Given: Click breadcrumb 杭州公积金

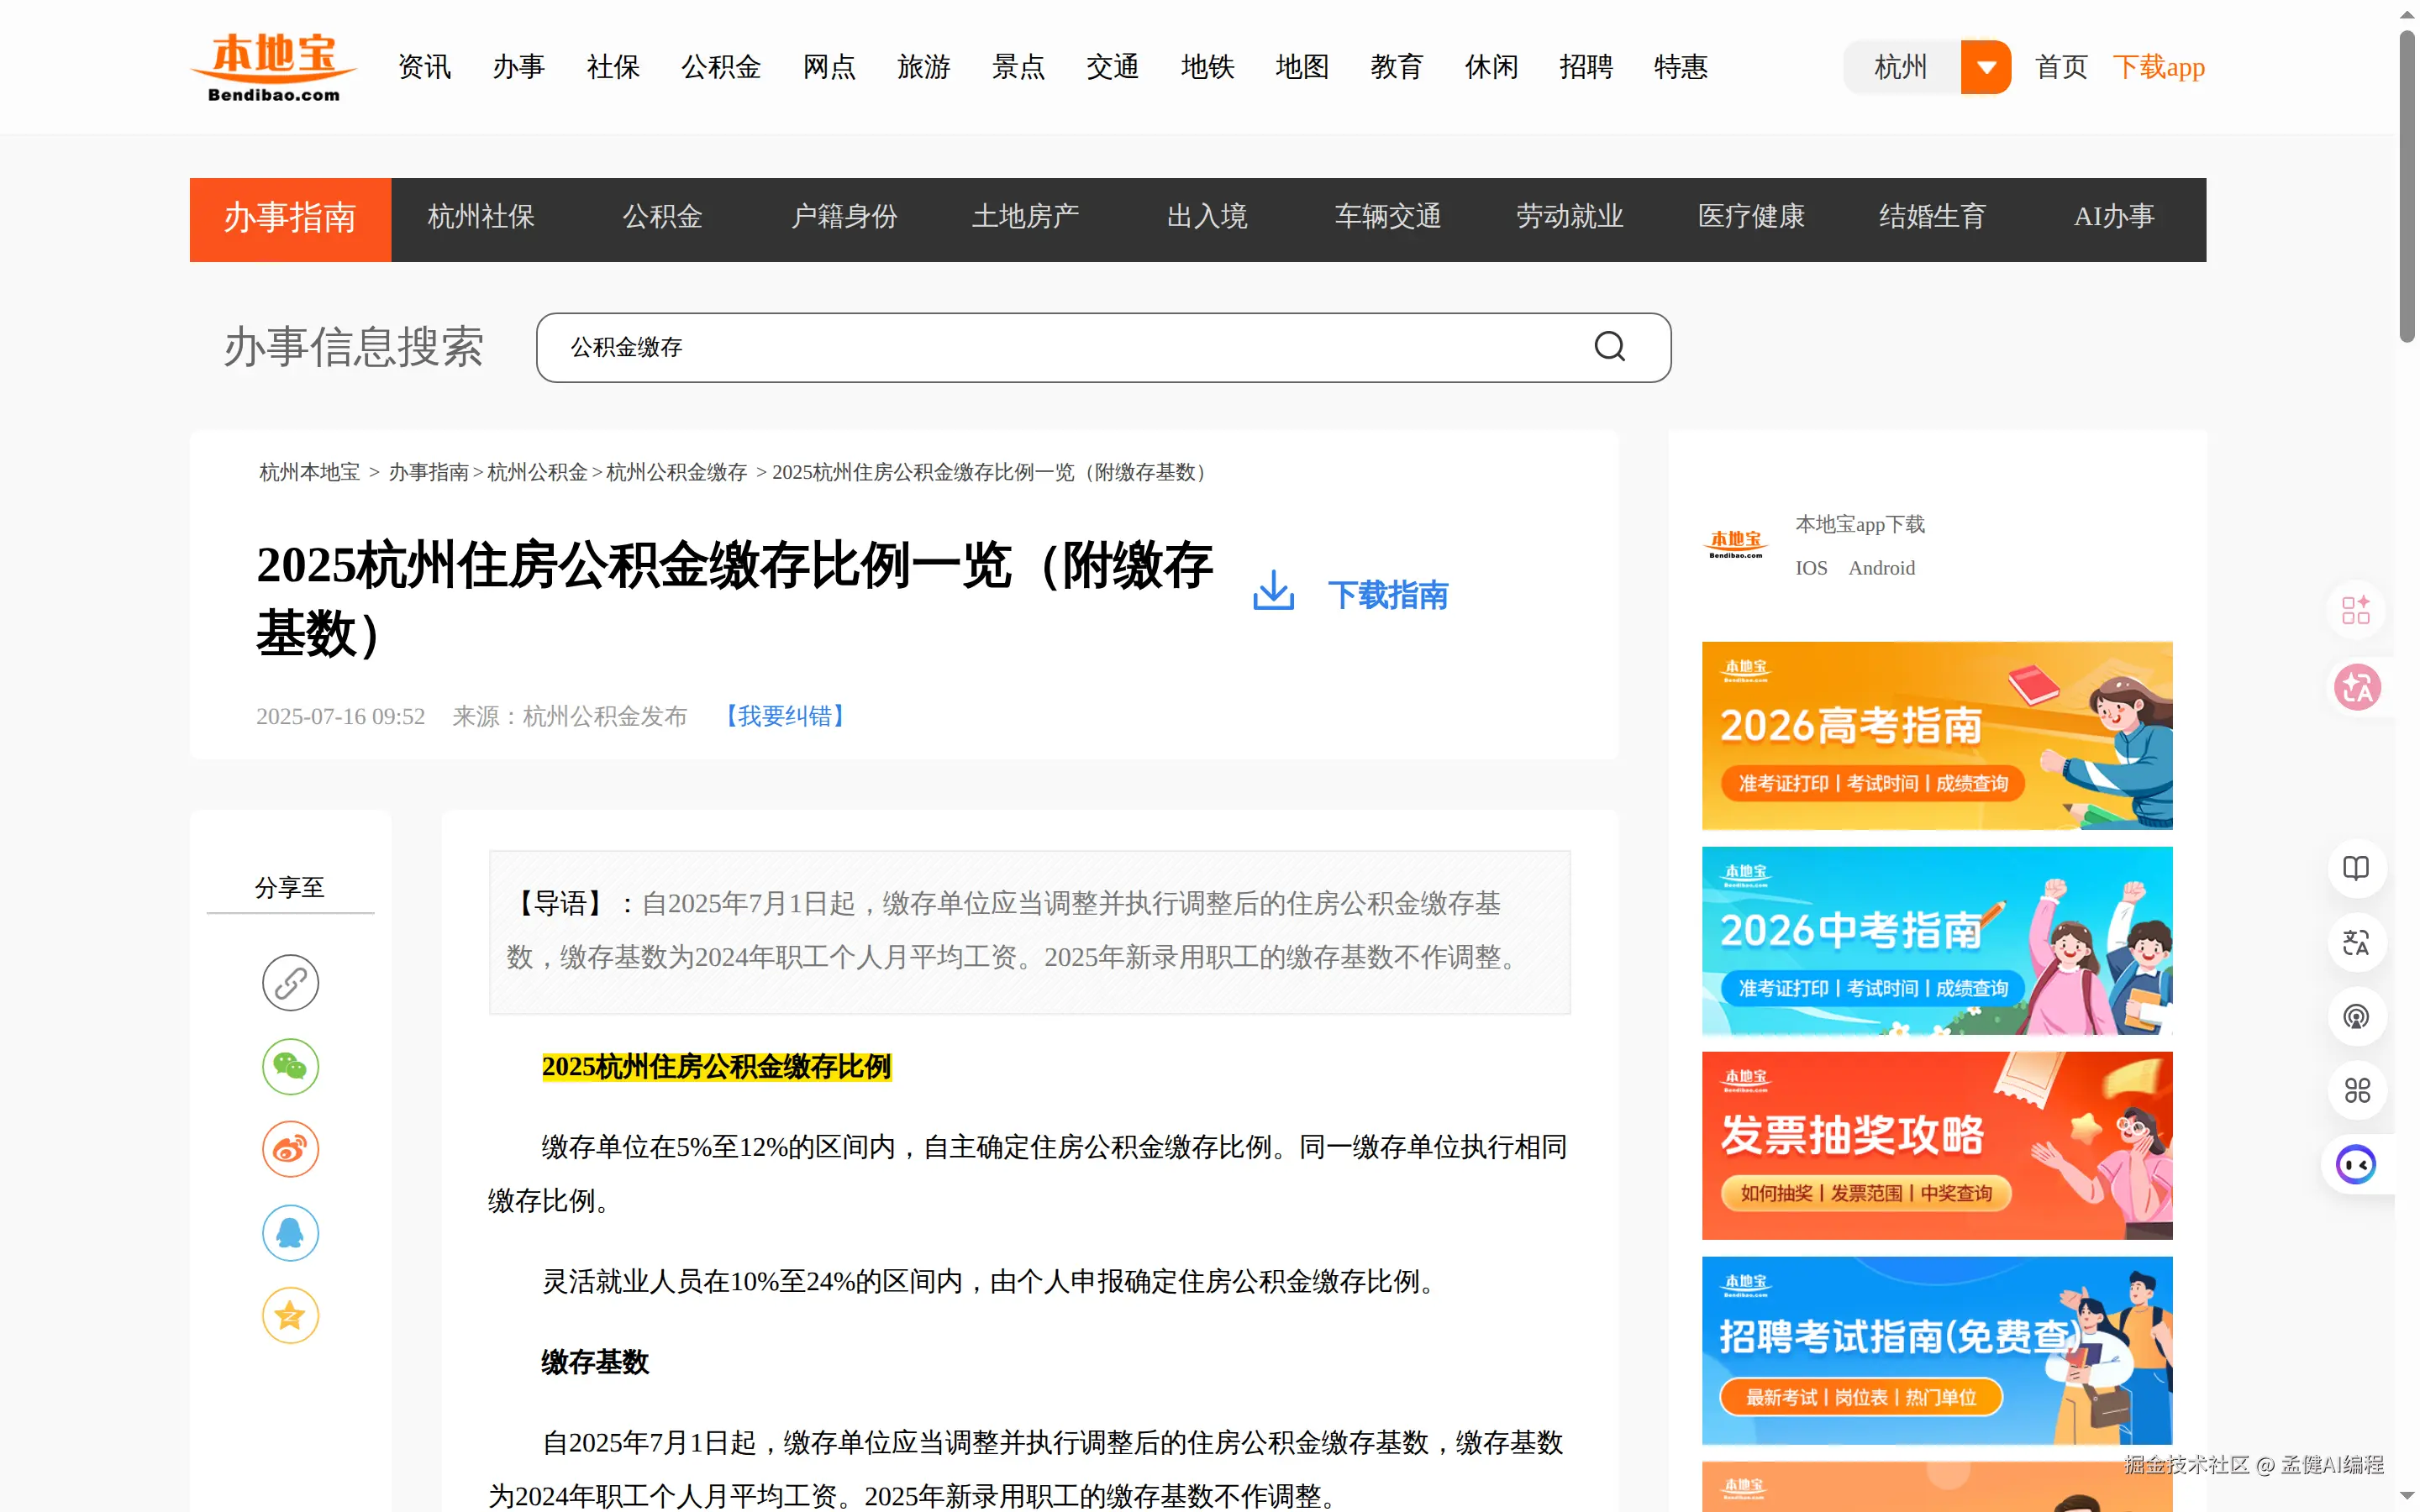Looking at the screenshot, I should pyautogui.click(x=537, y=472).
